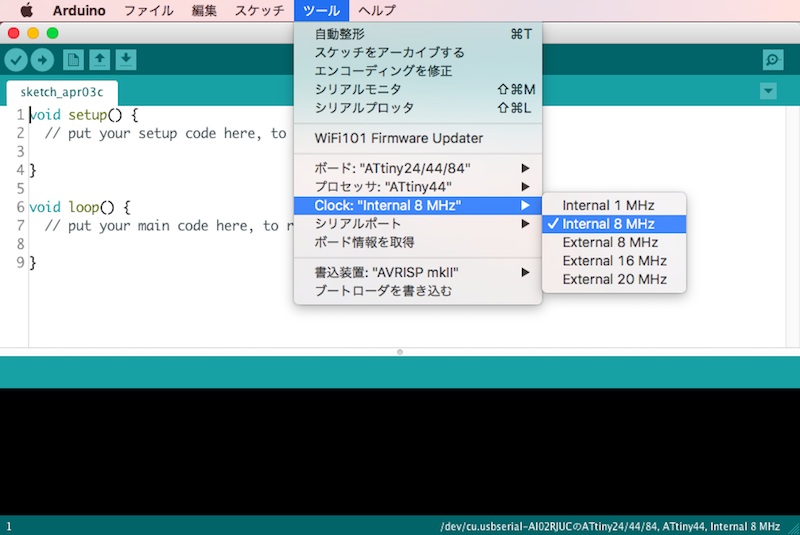Select ボード情報を取得 entry
This screenshot has width=800, height=535.
[418, 242]
